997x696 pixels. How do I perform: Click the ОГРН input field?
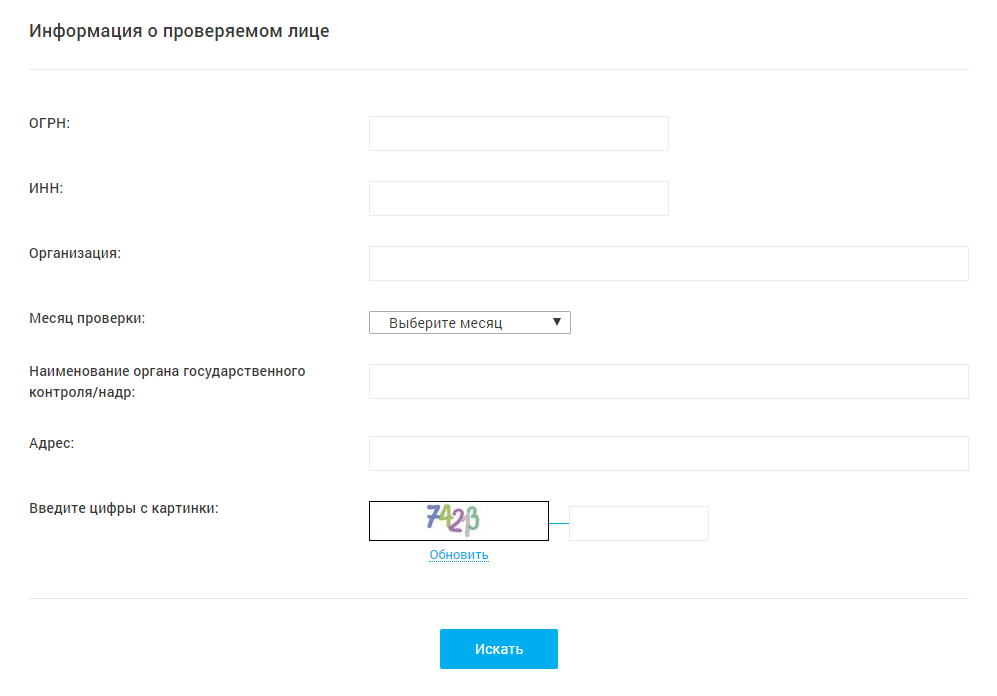pyautogui.click(x=518, y=133)
